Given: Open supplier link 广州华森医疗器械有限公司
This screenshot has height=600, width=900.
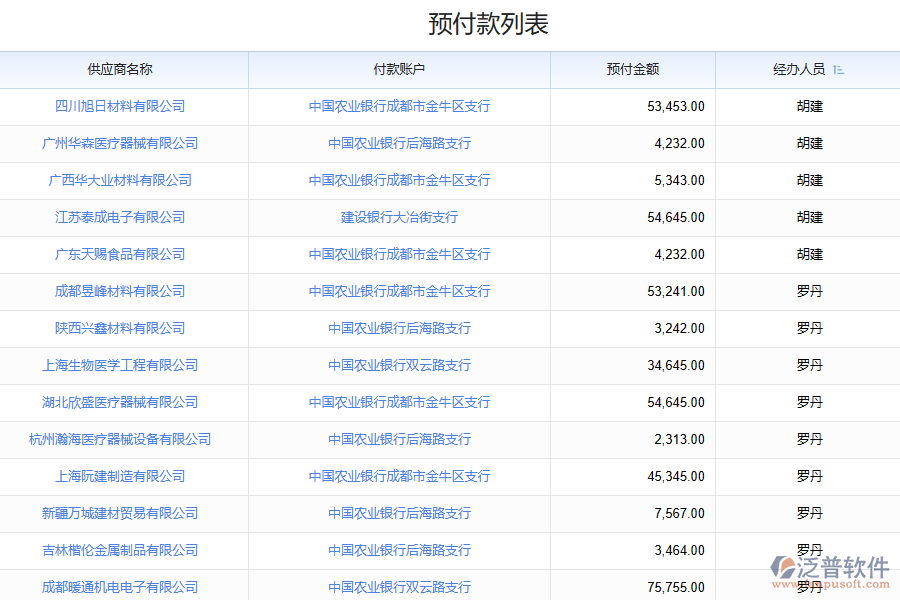Looking at the screenshot, I should click(120, 143).
